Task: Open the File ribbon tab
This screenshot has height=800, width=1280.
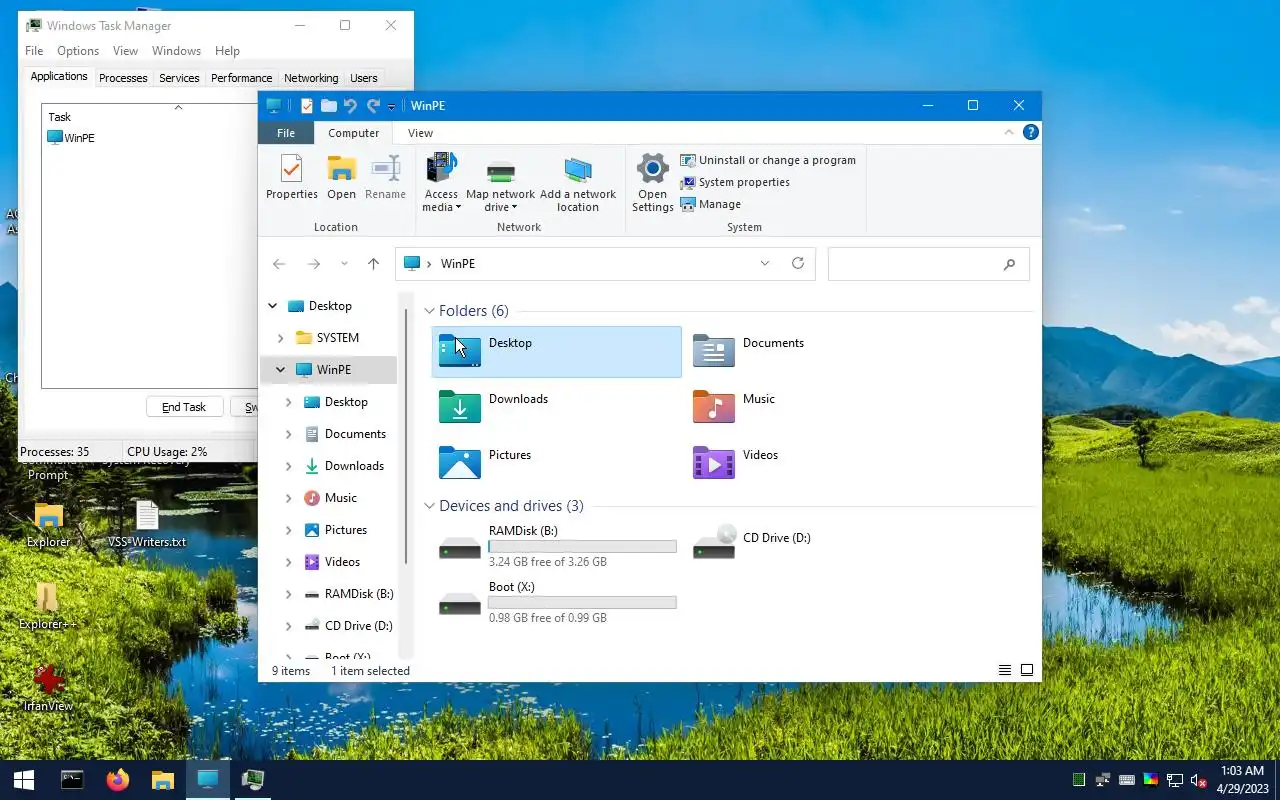Action: 286,133
